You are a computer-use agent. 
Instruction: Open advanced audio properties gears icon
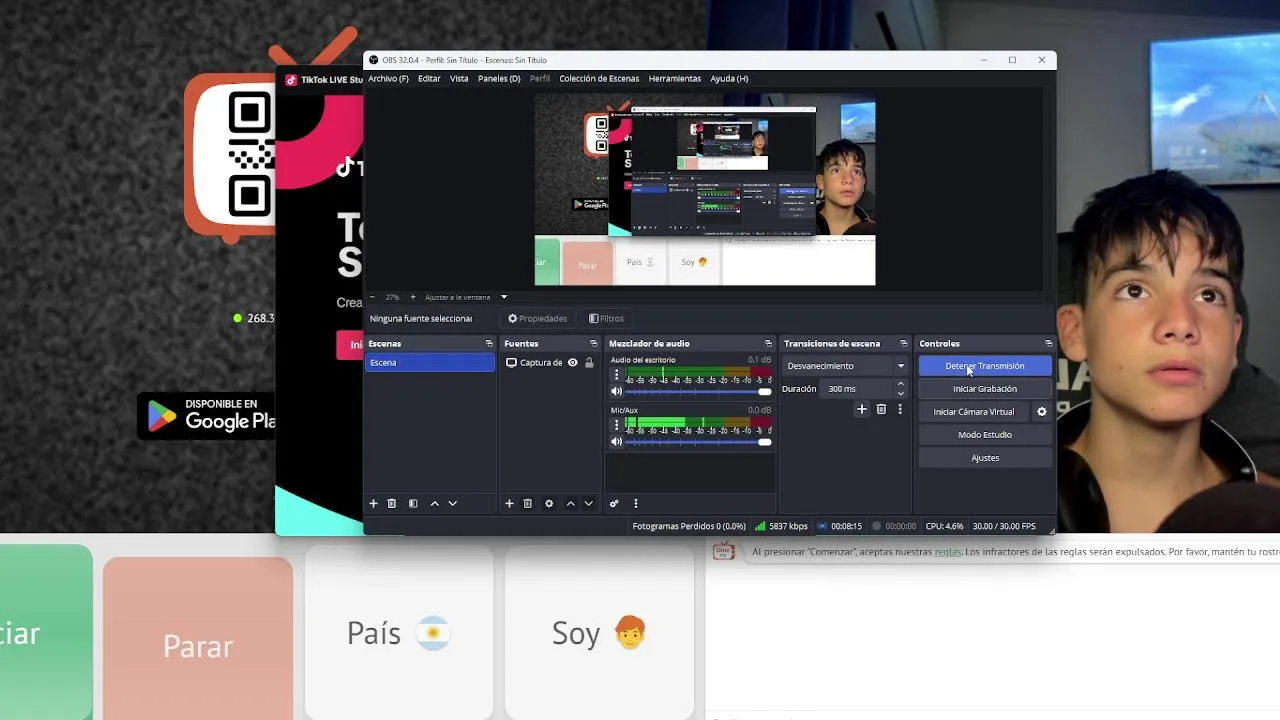[x=614, y=504]
